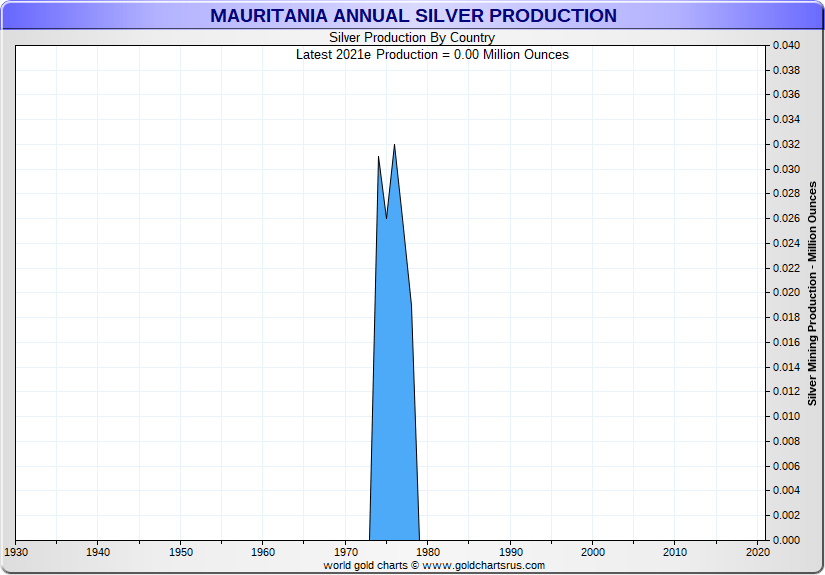Click the 1990 label on x-axis
This screenshot has width=825, height=575.
coord(510,552)
